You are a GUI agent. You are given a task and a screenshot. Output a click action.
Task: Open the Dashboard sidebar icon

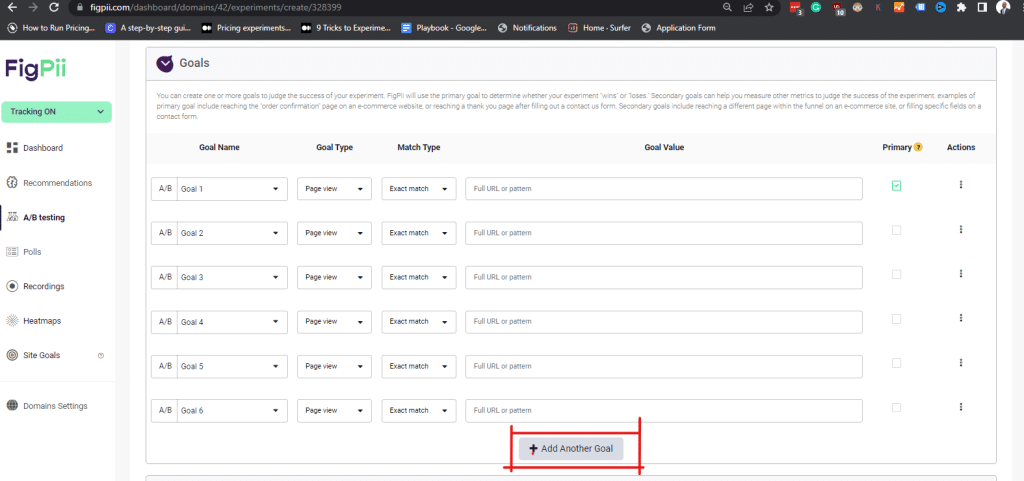point(12,147)
